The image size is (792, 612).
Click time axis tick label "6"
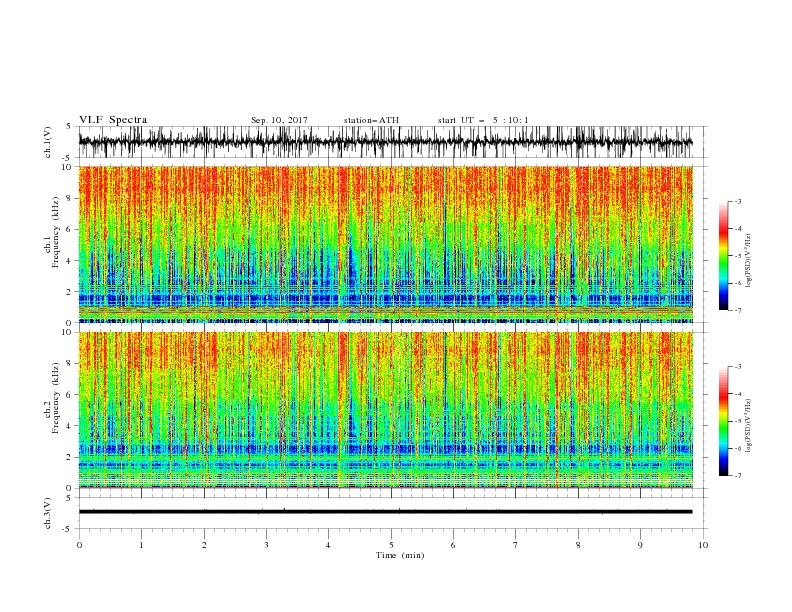tap(453, 545)
